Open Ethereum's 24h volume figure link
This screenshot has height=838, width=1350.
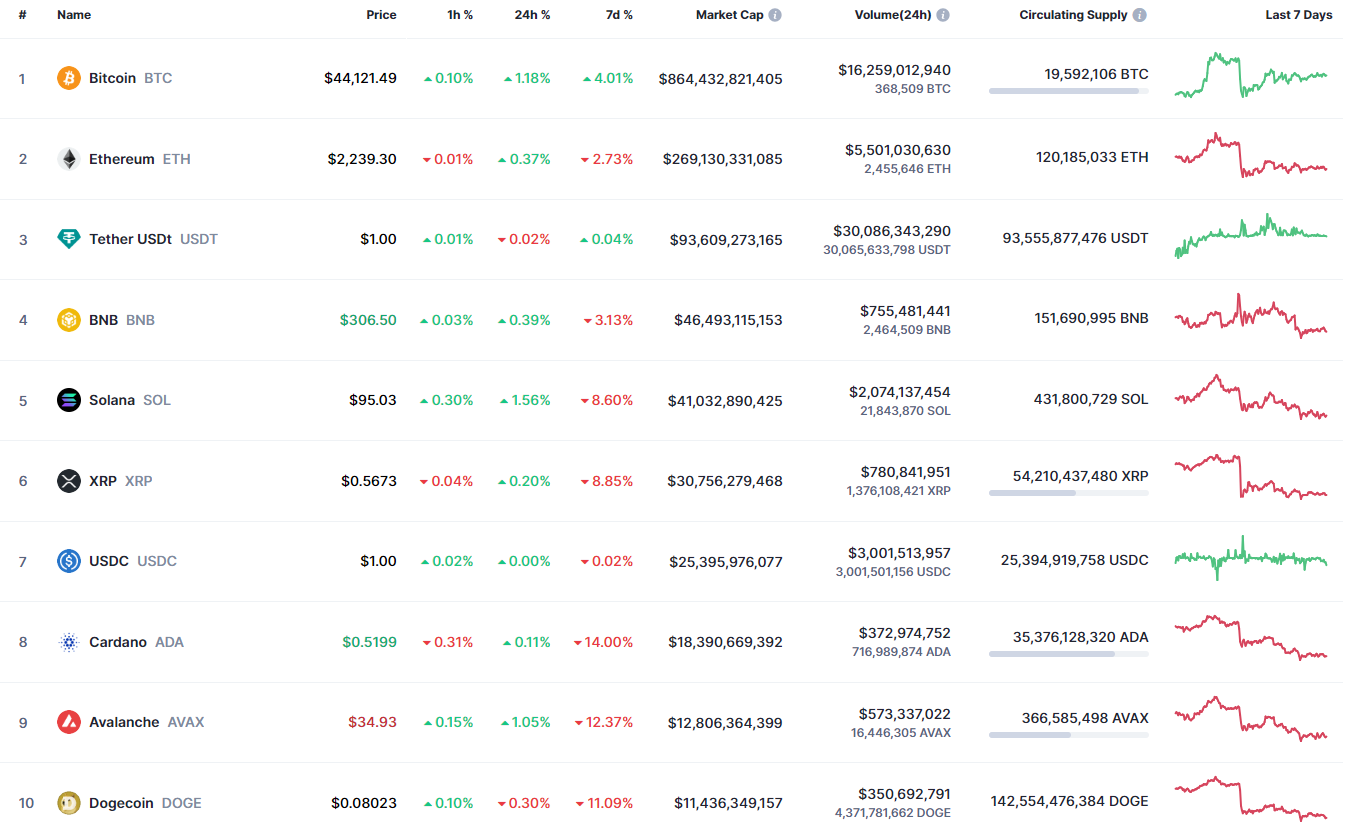[897, 150]
